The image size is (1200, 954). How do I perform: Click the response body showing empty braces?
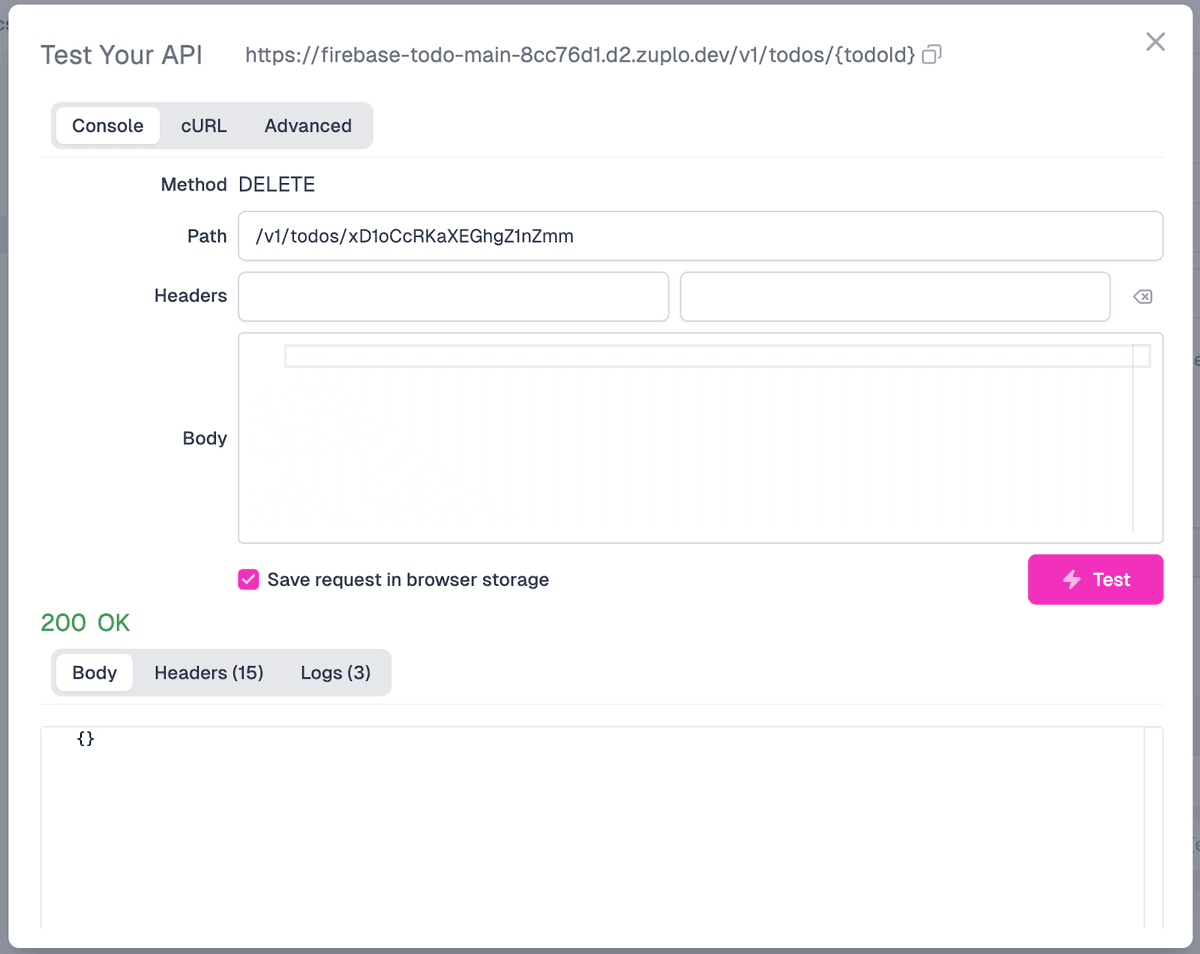[86, 738]
